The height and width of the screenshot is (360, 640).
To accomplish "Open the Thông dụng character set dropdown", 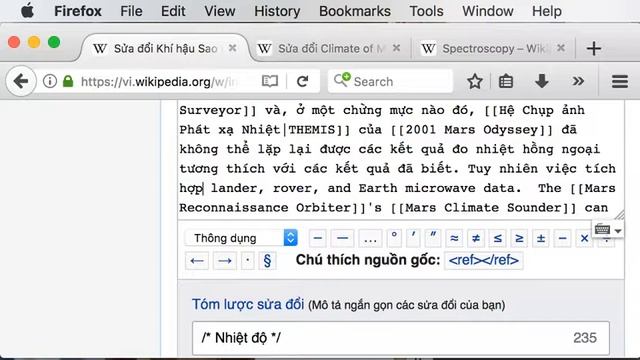I will pos(241,238).
